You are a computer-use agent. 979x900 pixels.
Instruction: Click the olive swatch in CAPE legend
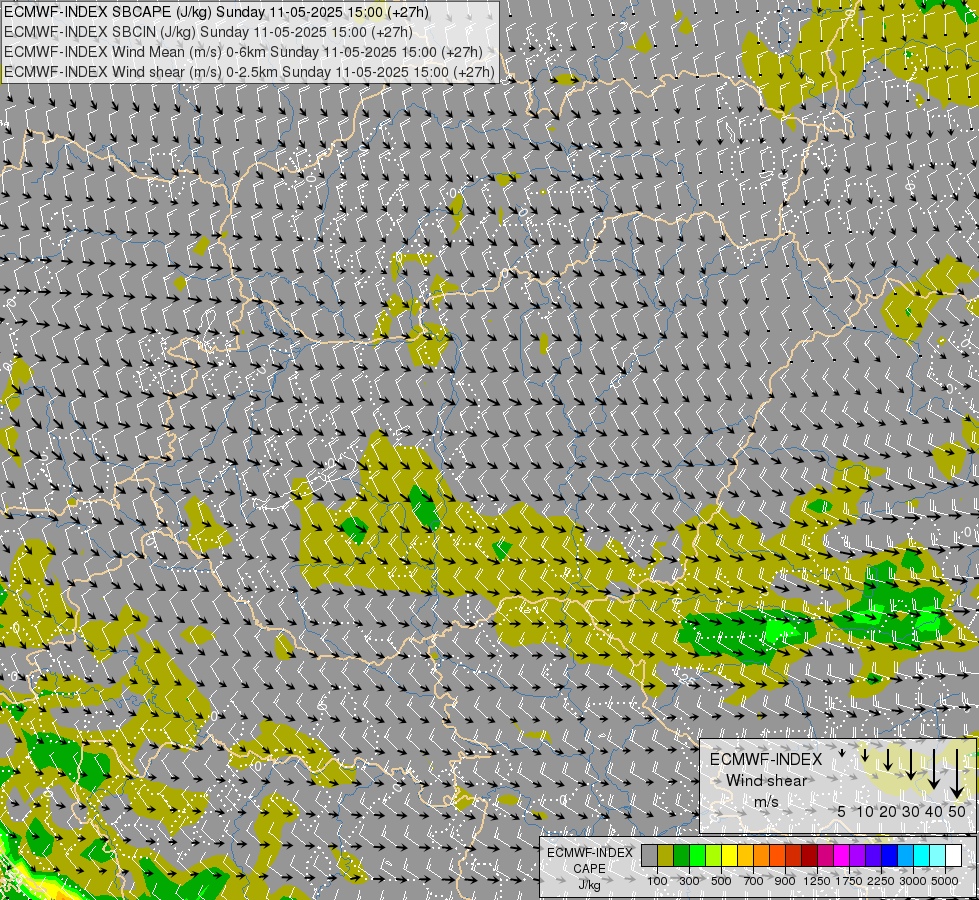[666, 855]
